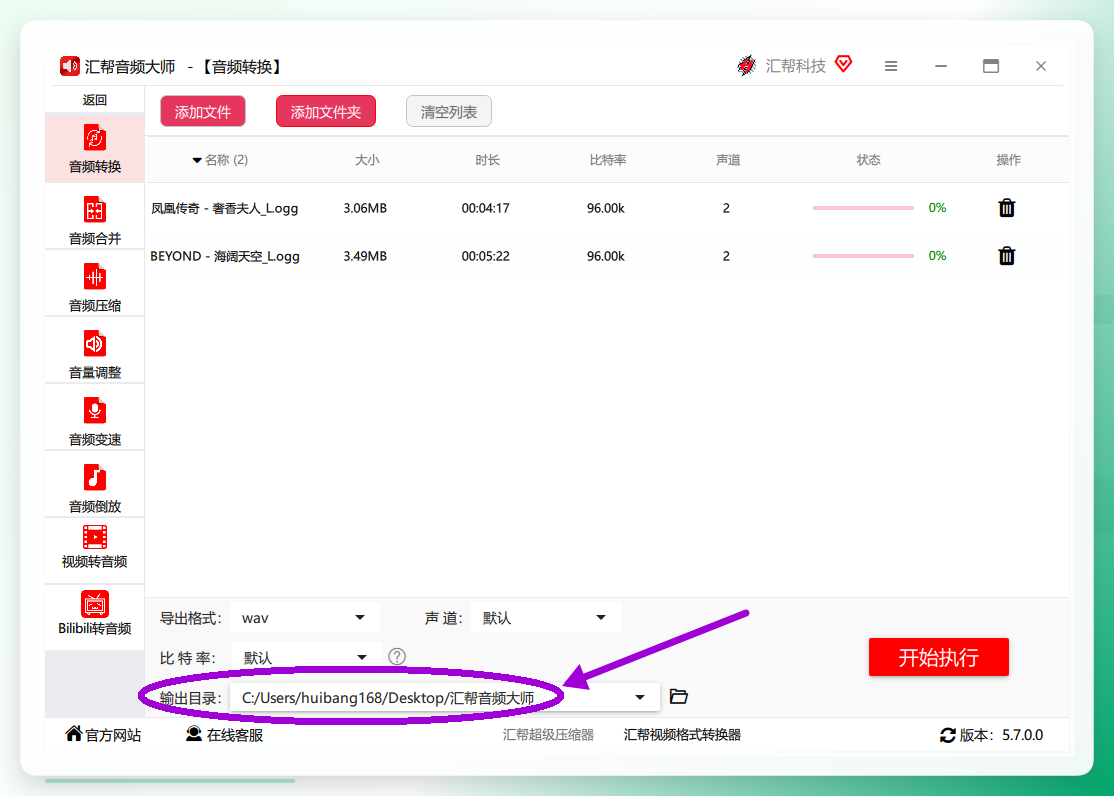Open the 音频合并 sidebar tool
The width and height of the screenshot is (1114, 796).
point(94,220)
